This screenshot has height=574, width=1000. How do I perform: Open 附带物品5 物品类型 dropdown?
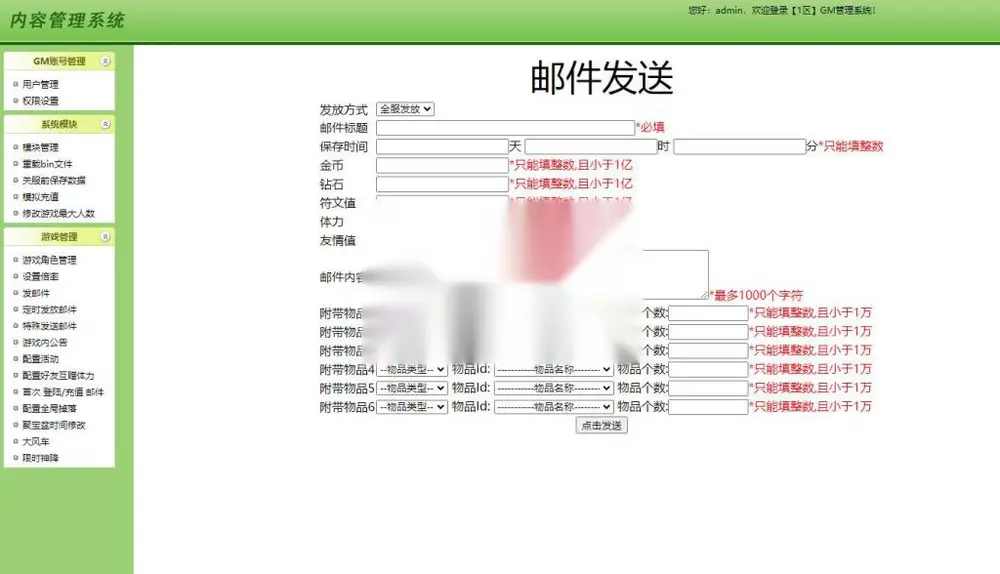412,388
